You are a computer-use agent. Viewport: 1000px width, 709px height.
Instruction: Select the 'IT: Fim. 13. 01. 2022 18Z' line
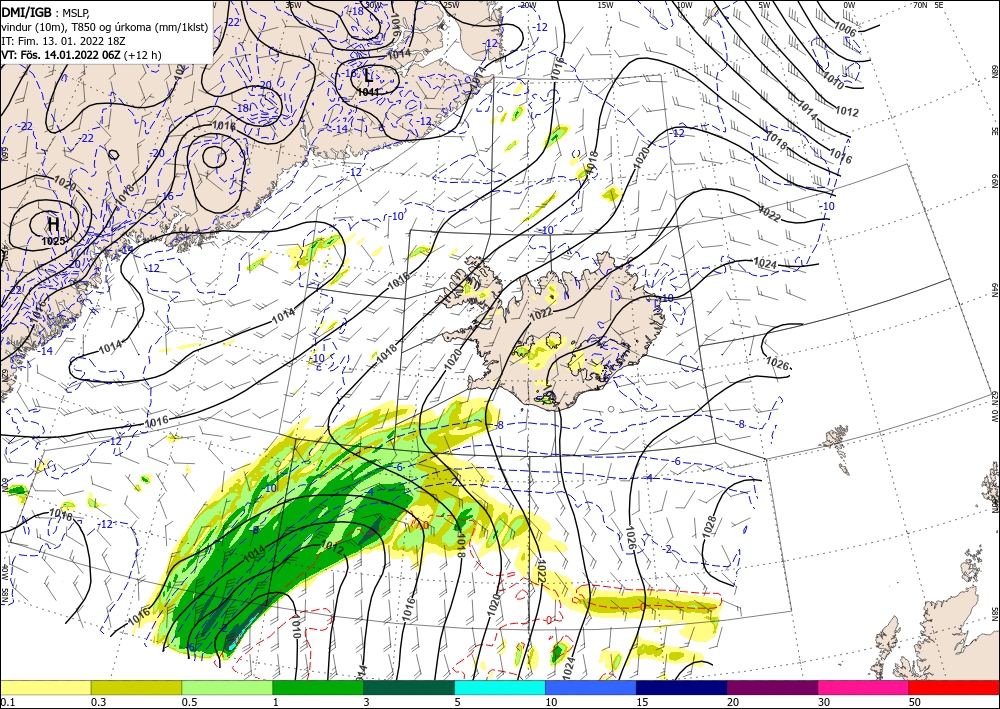pyautogui.click(x=61, y=40)
